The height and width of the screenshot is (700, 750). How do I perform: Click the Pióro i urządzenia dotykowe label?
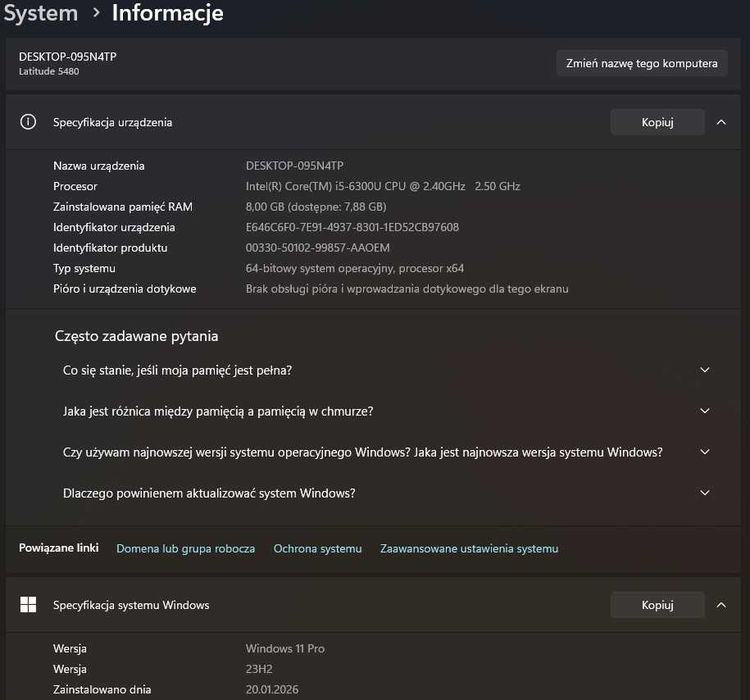(124, 289)
